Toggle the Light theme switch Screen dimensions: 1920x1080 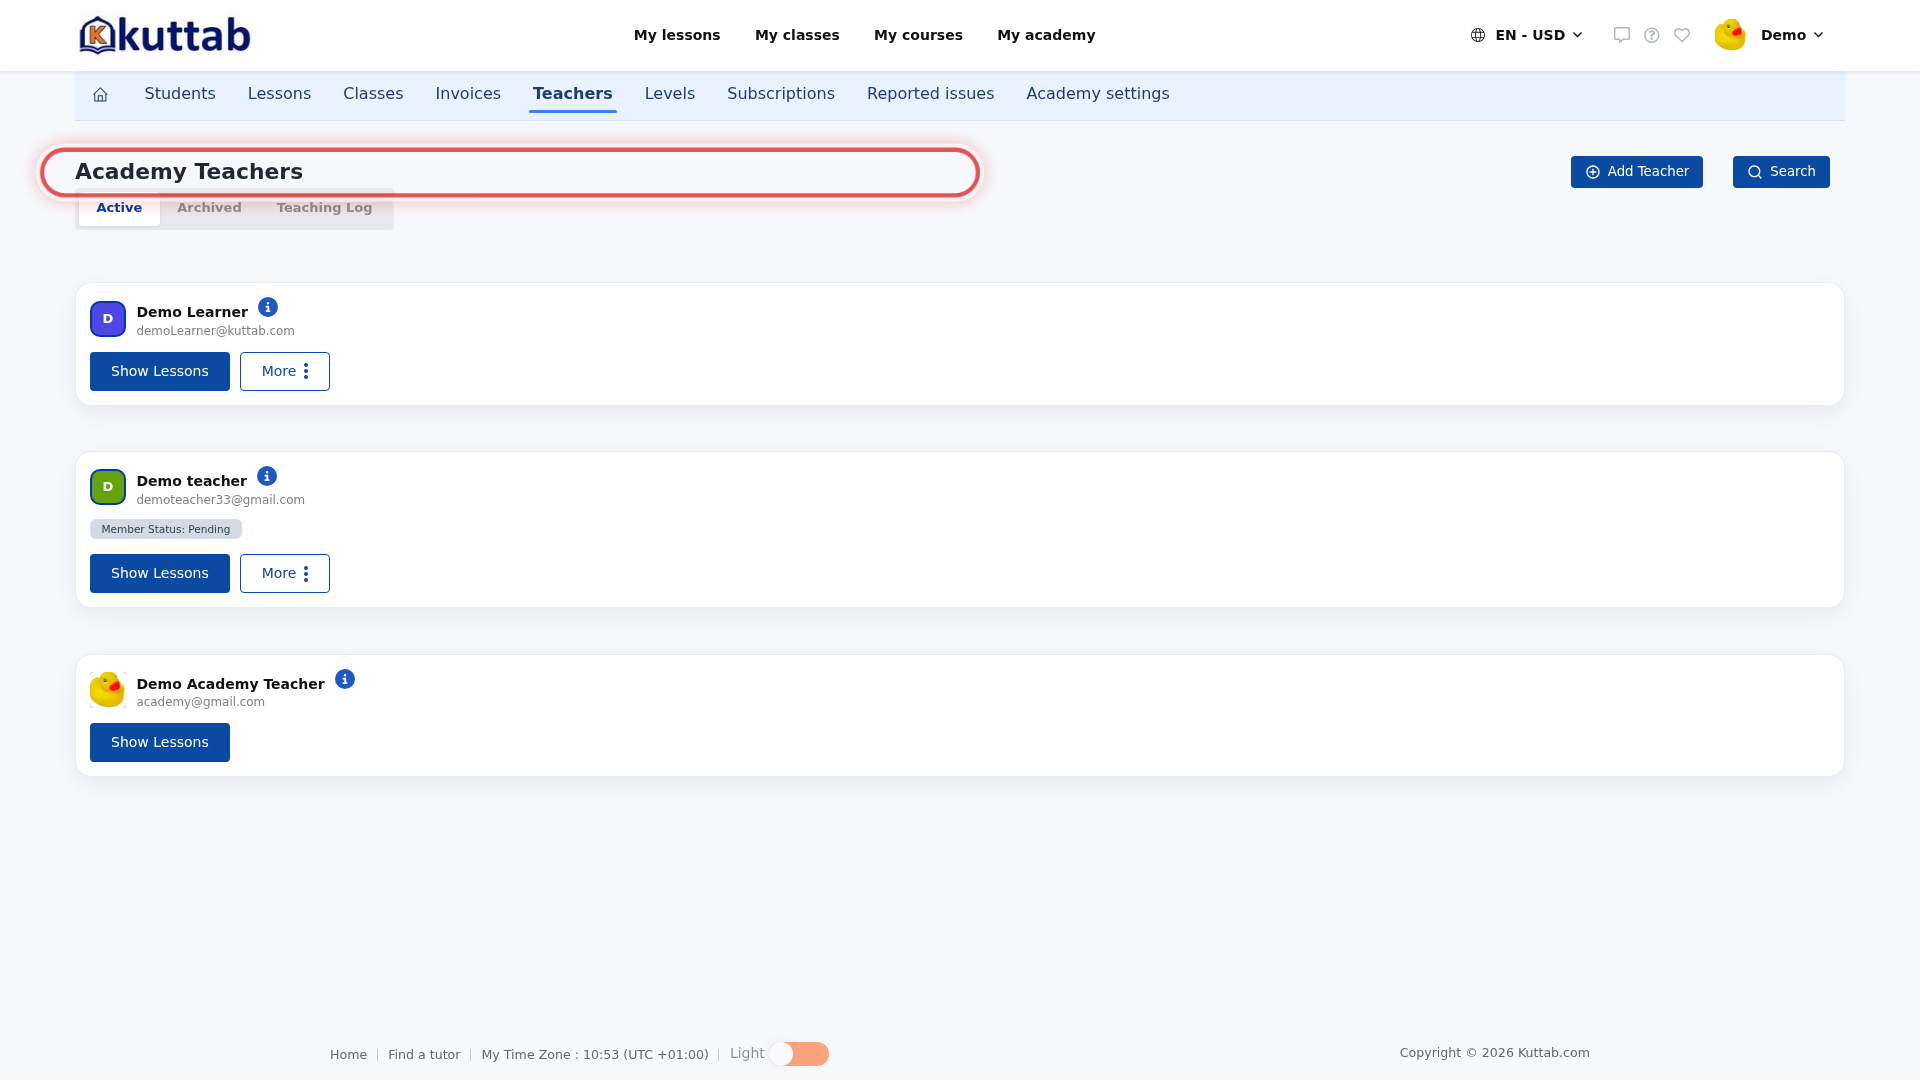point(799,1054)
